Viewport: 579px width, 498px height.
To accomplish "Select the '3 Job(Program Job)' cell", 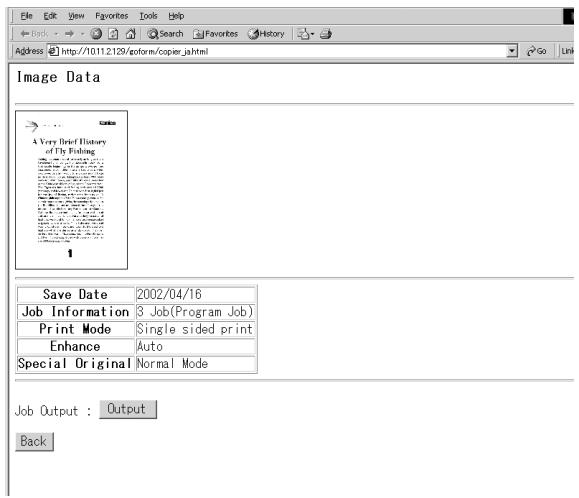I will pos(196,312).
